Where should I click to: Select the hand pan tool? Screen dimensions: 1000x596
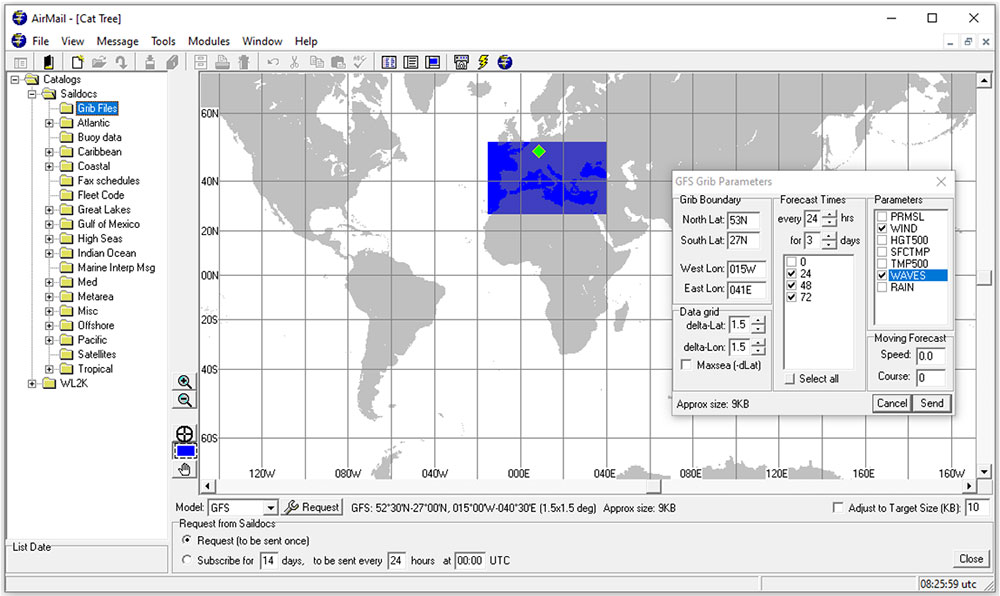pos(184,469)
